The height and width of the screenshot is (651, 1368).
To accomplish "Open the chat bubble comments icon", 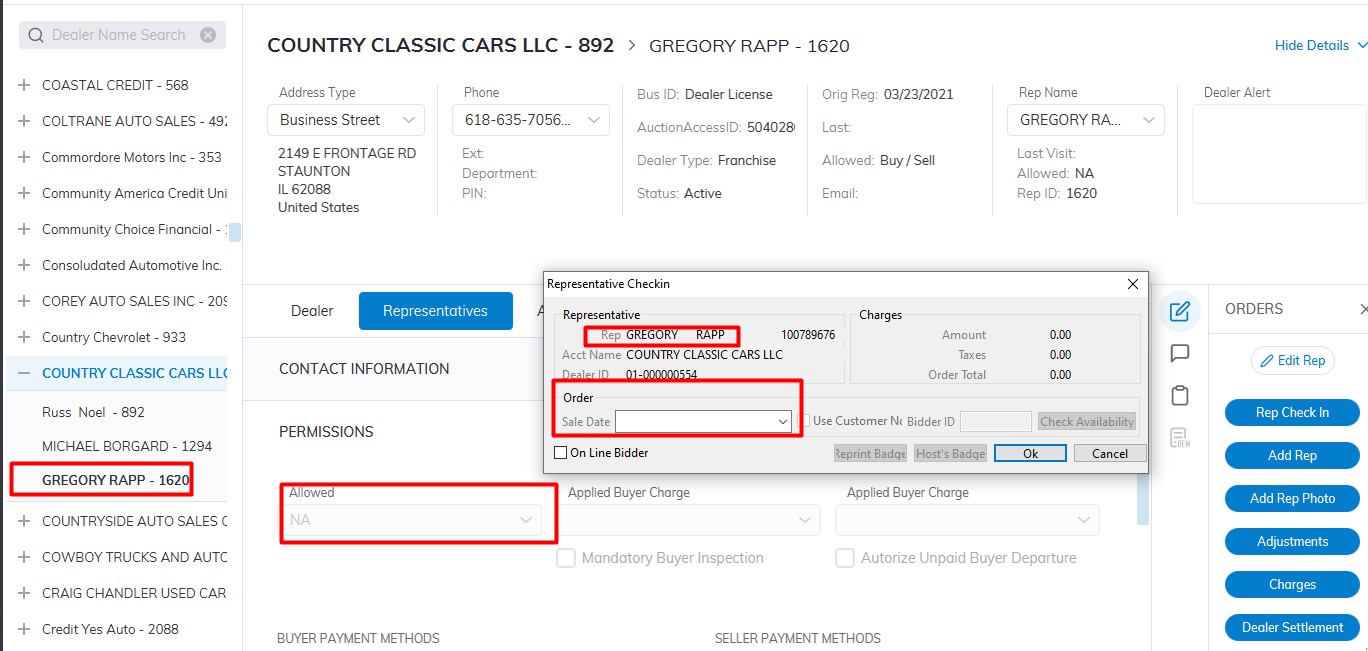I will coord(1180,353).
